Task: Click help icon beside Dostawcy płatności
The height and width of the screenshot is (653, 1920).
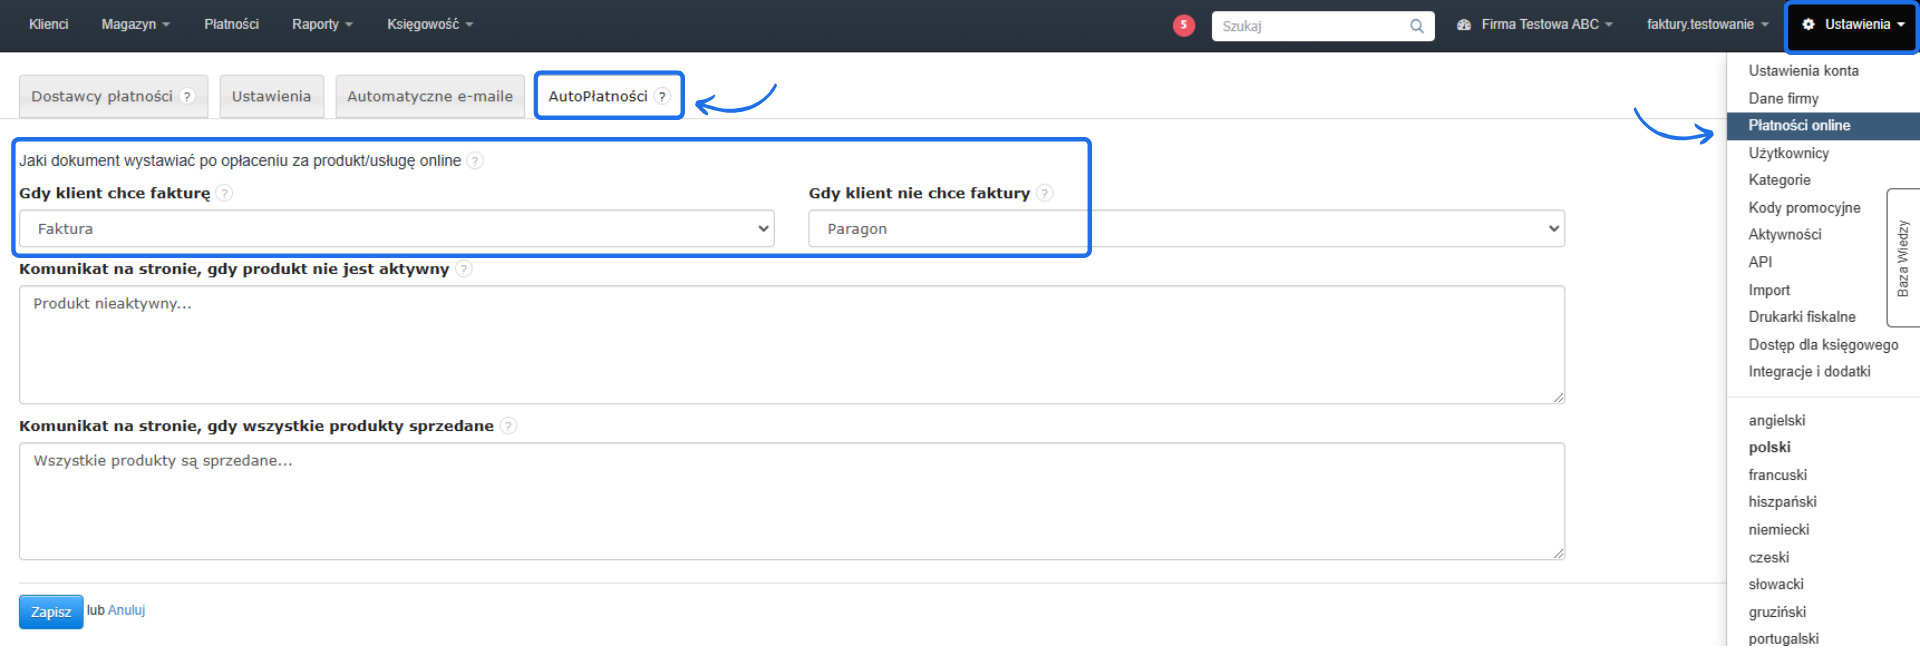Action: [x=187, y=96]
